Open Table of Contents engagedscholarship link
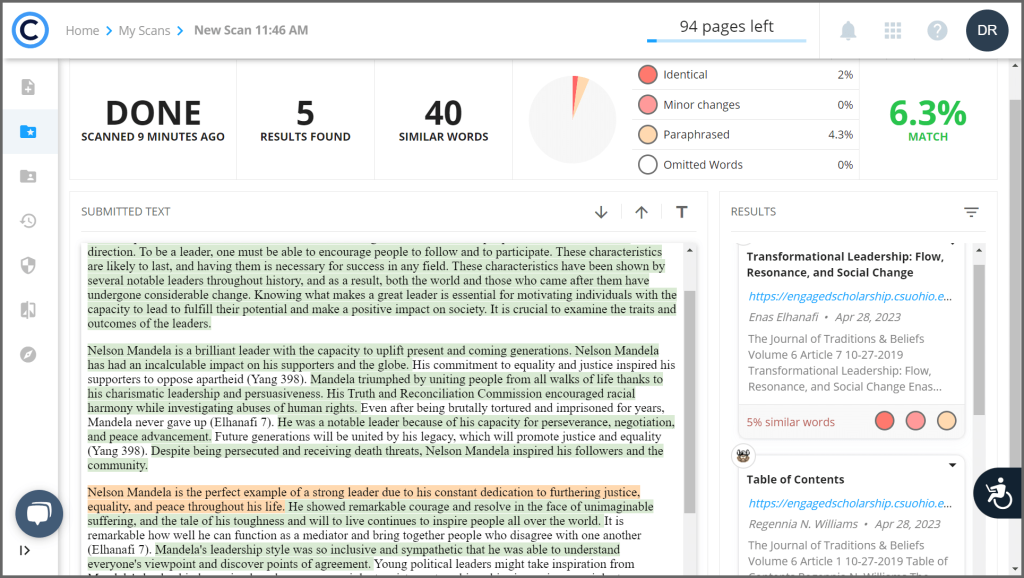The image size is (1024, 578). point(850,503)
